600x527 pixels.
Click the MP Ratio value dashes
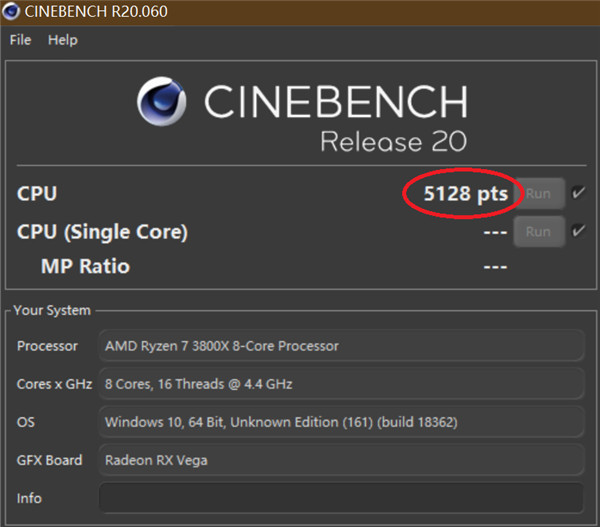(495, 267)
